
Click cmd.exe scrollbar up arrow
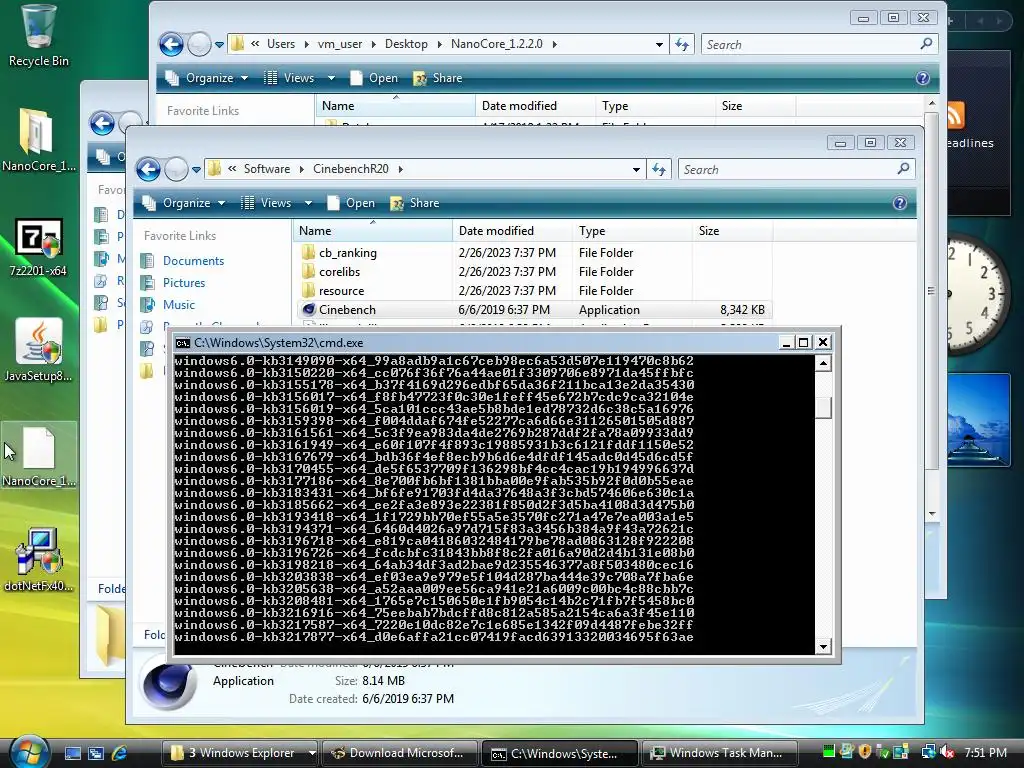[x=824, y=363]
